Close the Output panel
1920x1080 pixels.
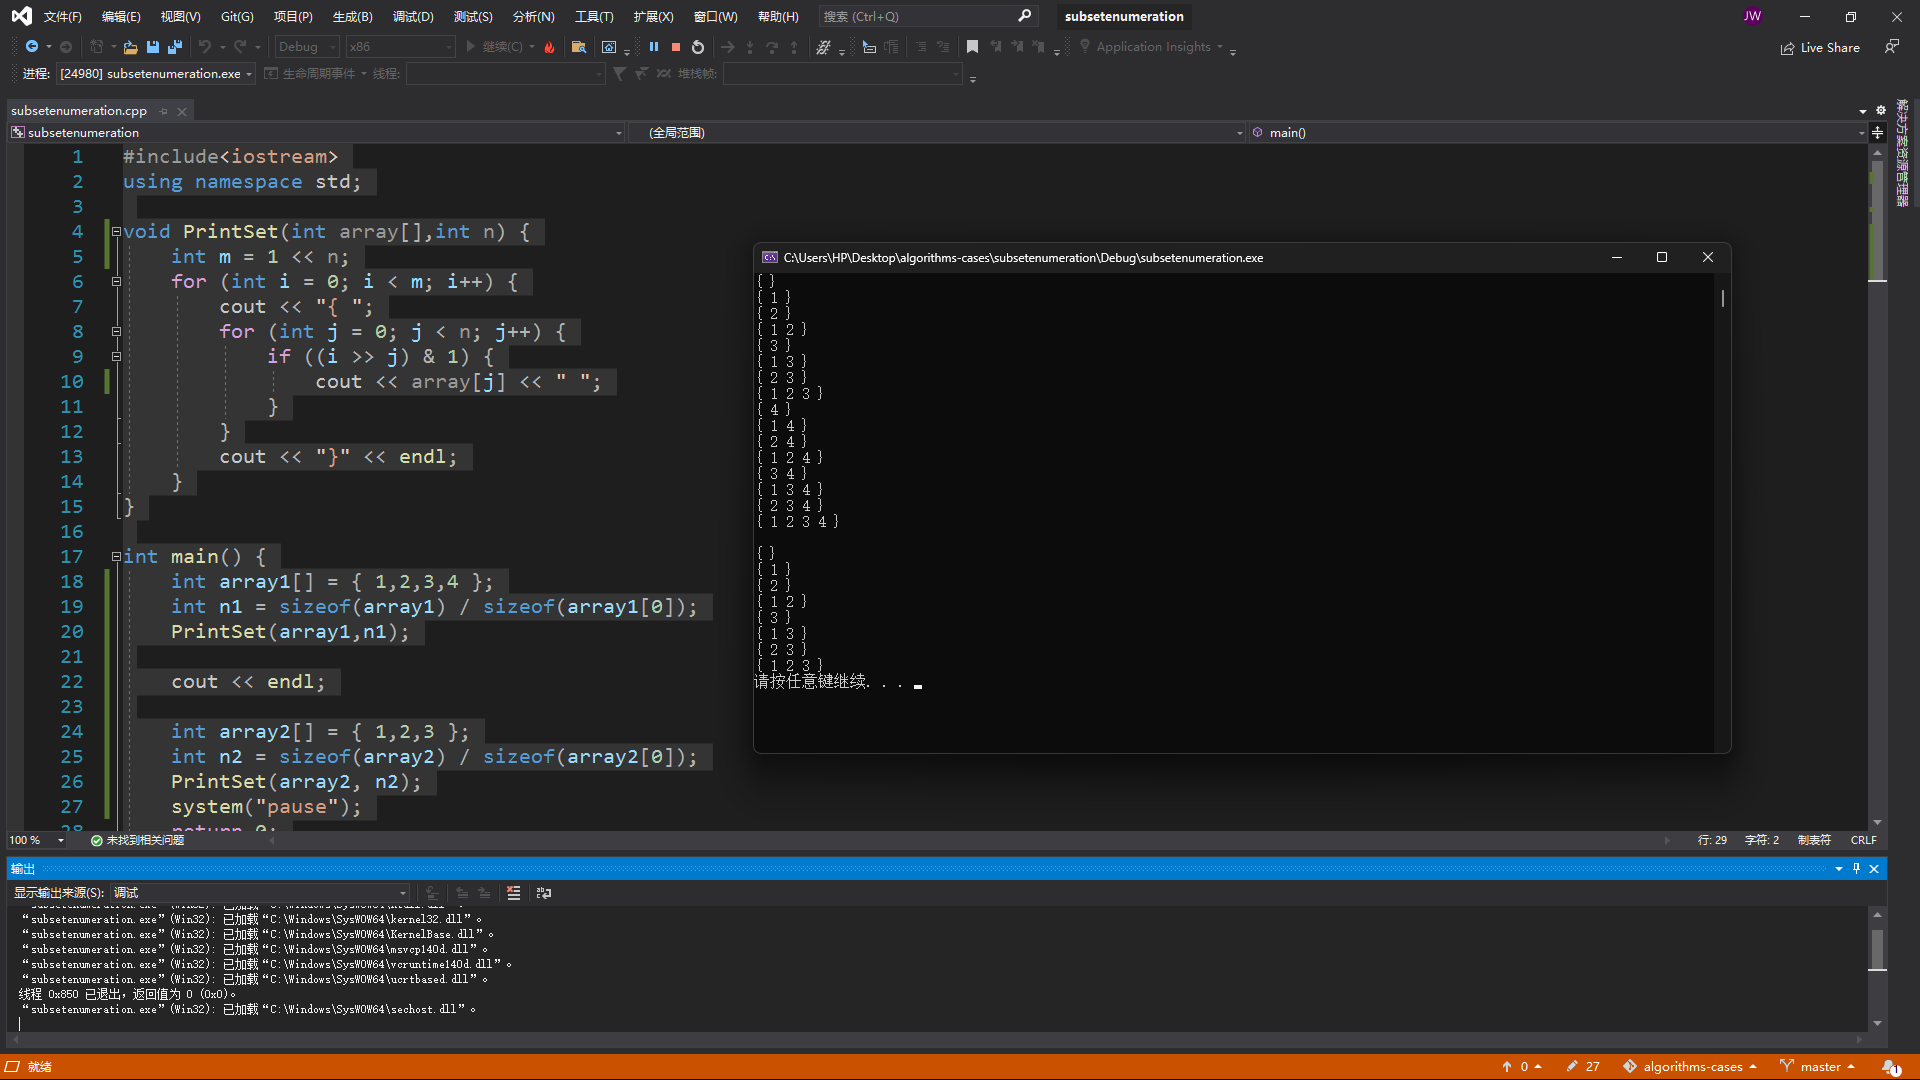coord(1874,869)
